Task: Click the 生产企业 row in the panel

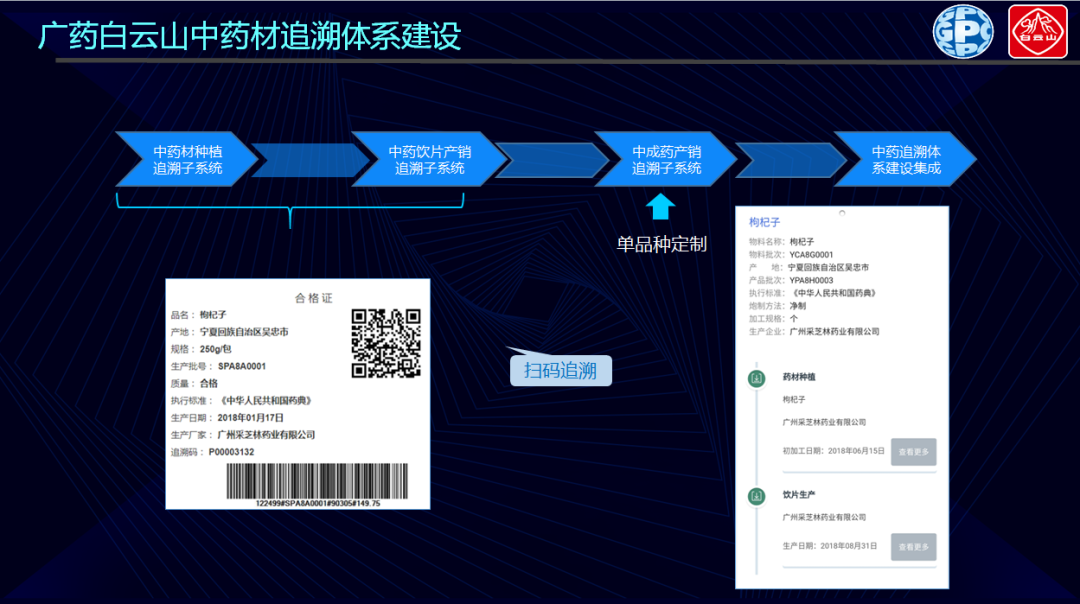Action: [x=814, y=332]
